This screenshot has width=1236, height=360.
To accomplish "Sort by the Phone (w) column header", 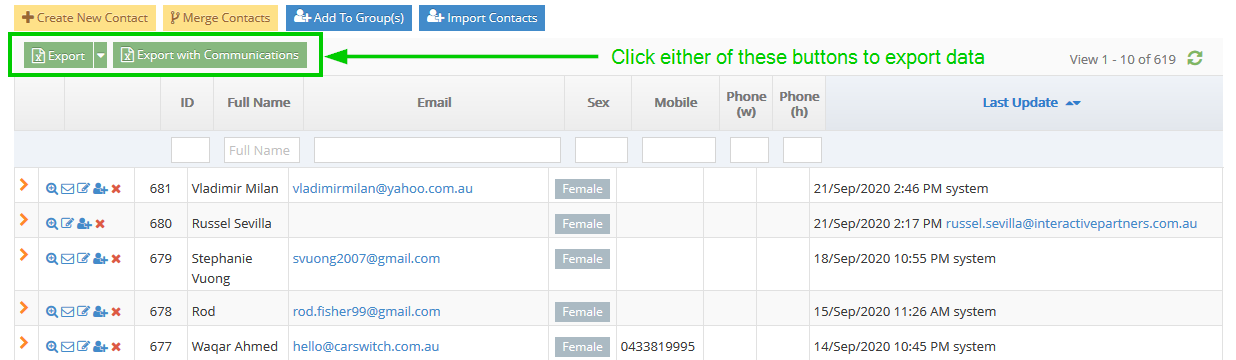I will [x=746, y=103].
